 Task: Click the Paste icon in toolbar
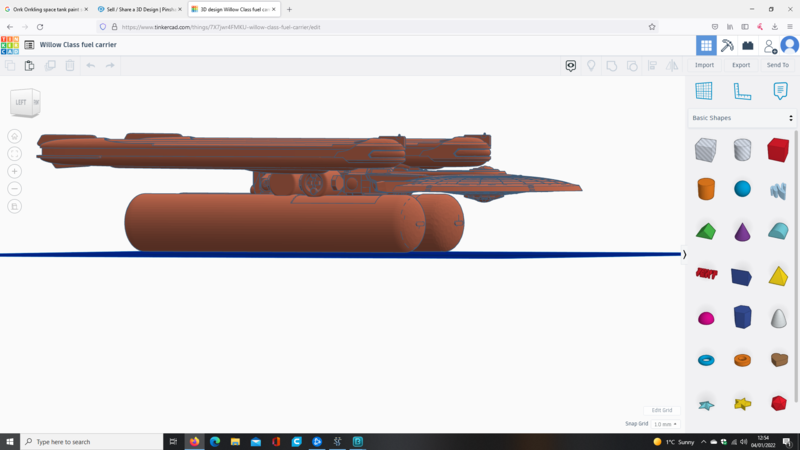click(x=30, y=65)
